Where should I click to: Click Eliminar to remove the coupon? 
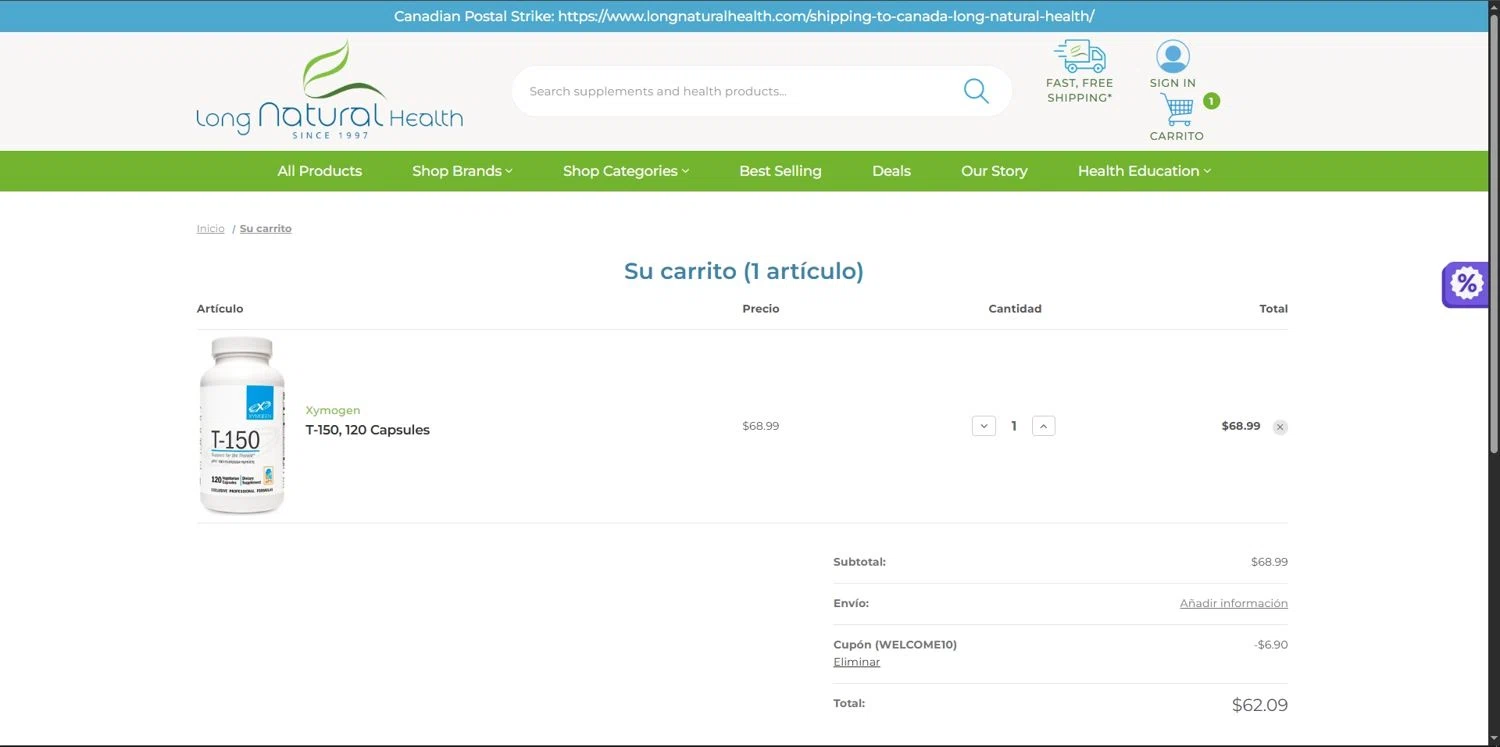pyautogui.click(x=857, y=662)
